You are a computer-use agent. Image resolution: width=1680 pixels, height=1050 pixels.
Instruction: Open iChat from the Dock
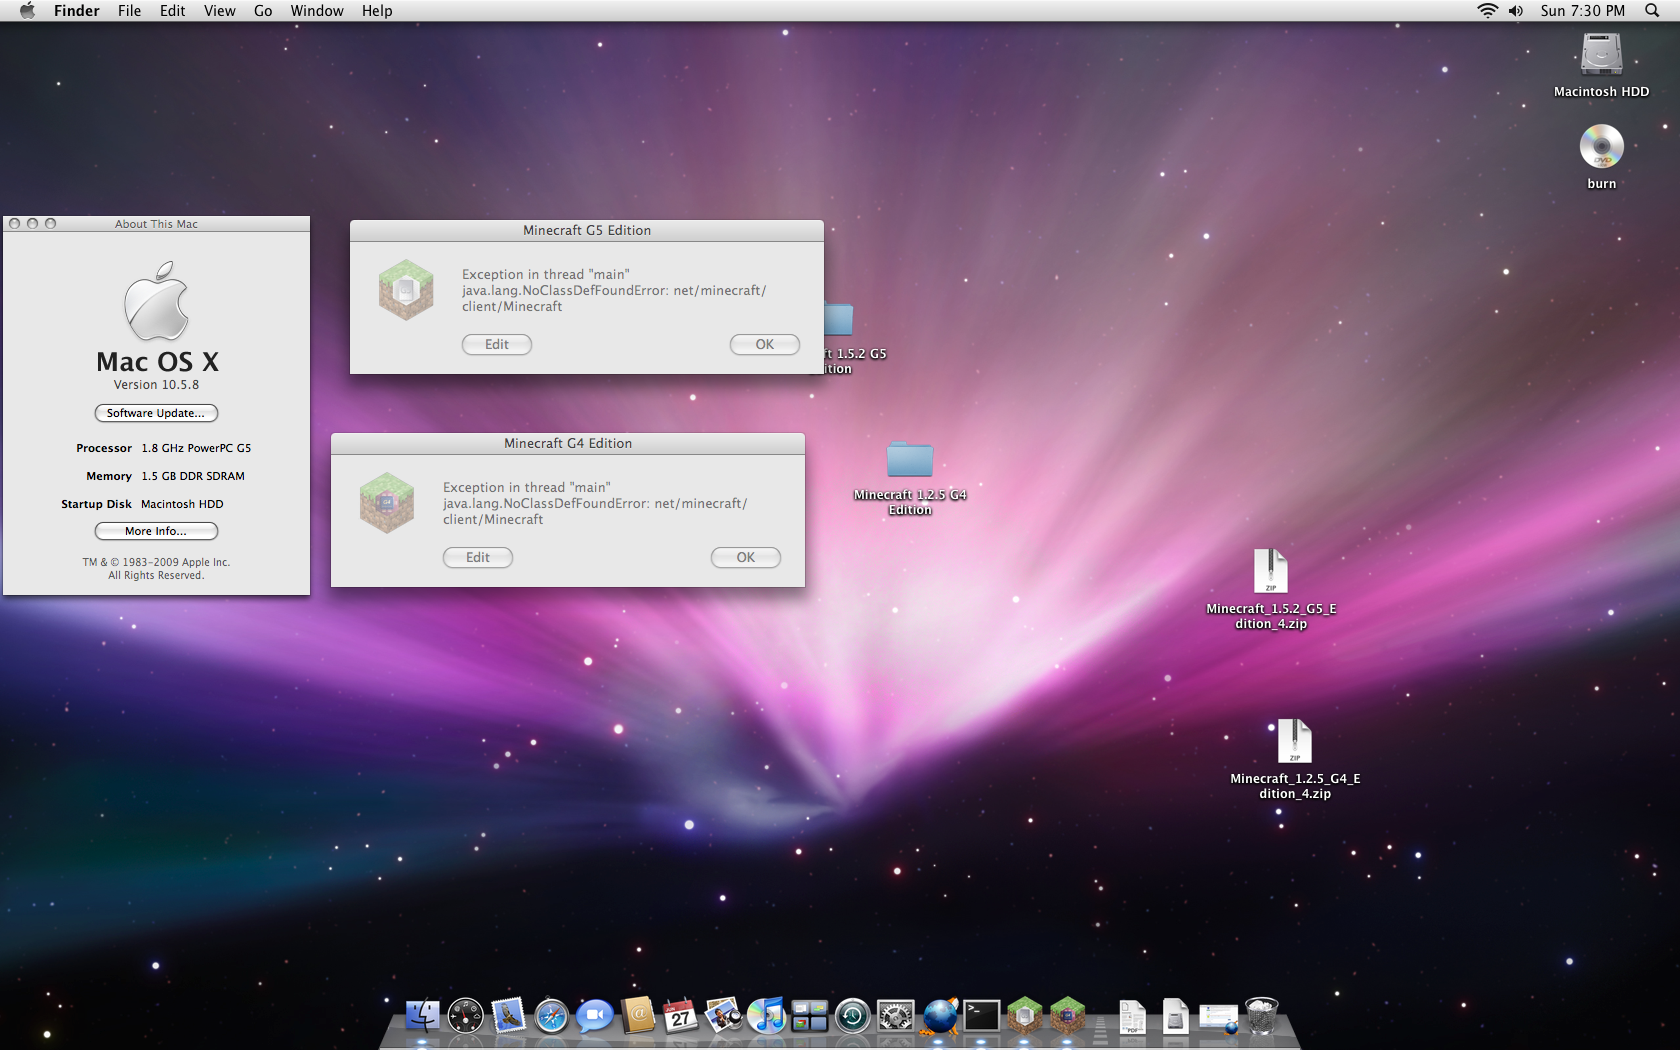click(x=594, y=1015)
